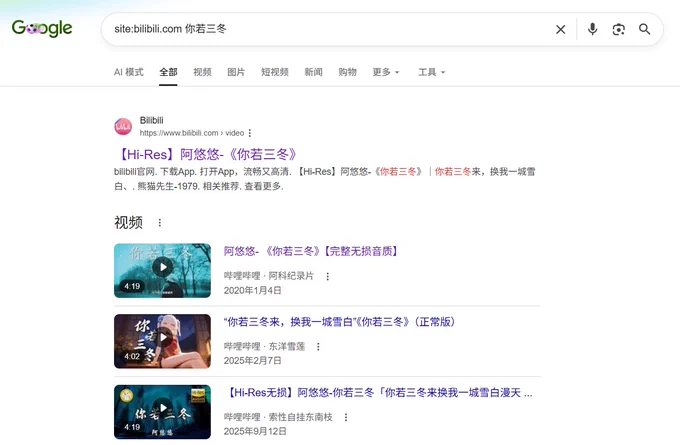Submit search with the magnifier icon
Viewport: 680px width, 445px height.
click(x=644, y=29)
